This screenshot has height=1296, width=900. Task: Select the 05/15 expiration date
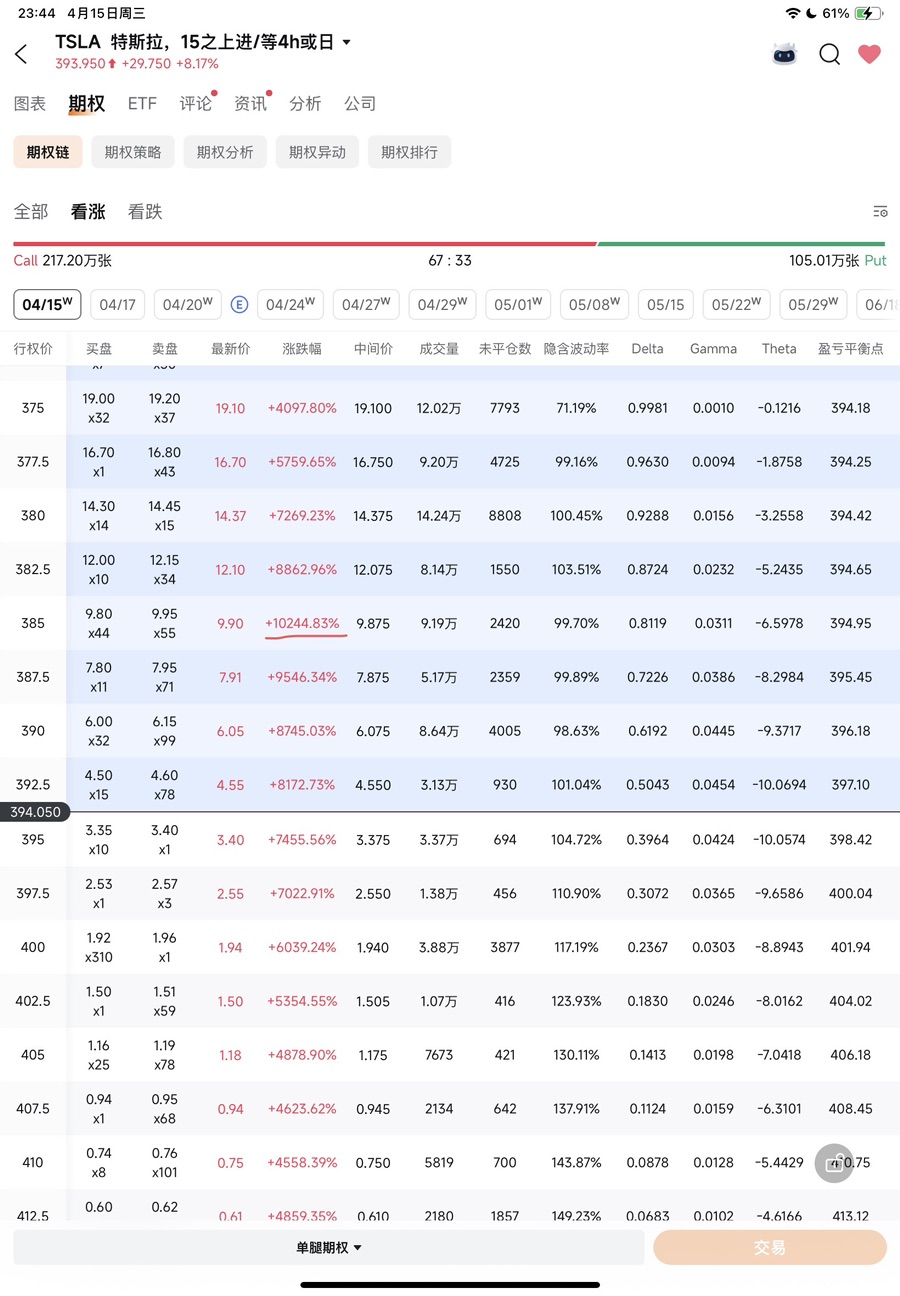666,305
